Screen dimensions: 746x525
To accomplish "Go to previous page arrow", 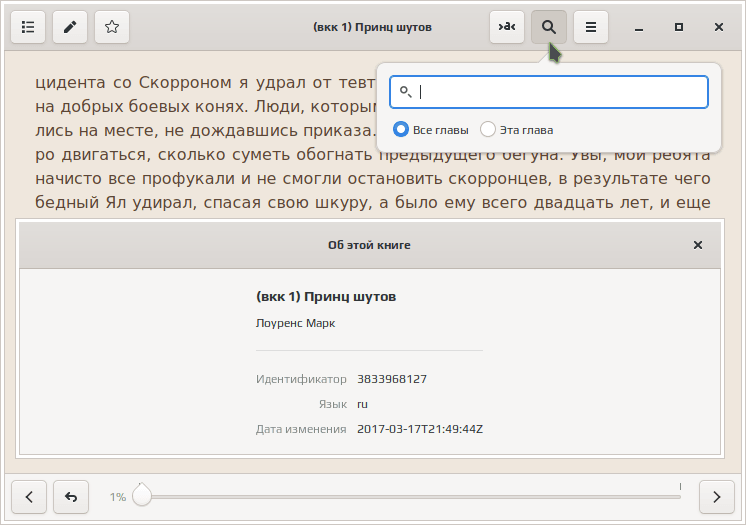I will click(x=29, y=496).
